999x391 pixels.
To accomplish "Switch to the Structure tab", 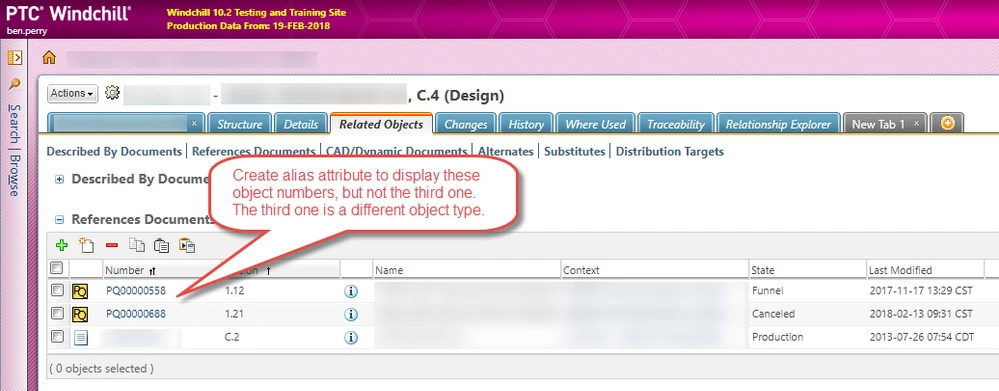I will [x=240, y=124].
